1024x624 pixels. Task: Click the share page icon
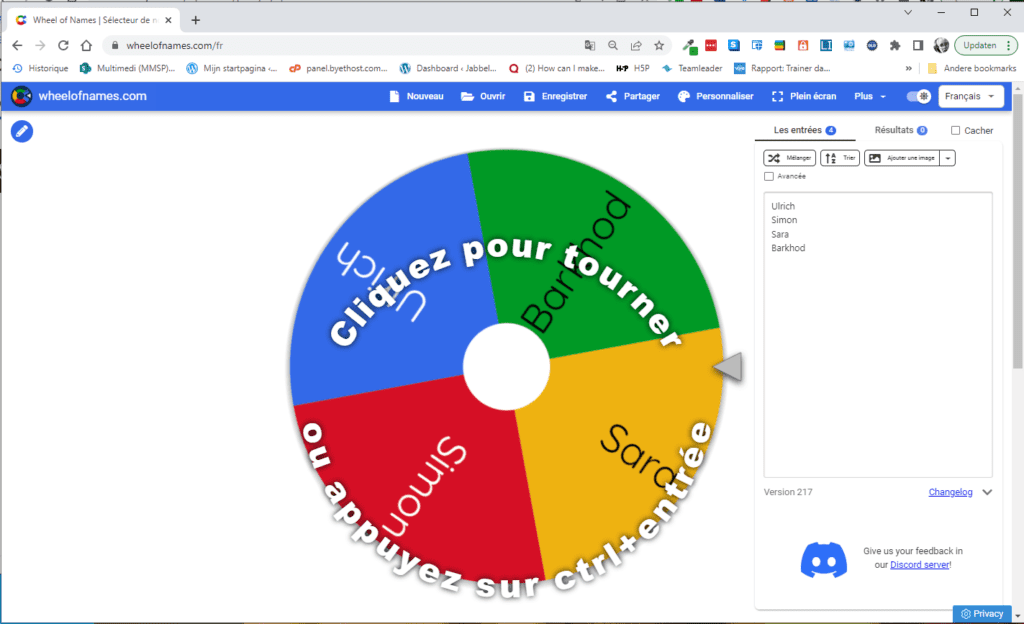[636, 45]
